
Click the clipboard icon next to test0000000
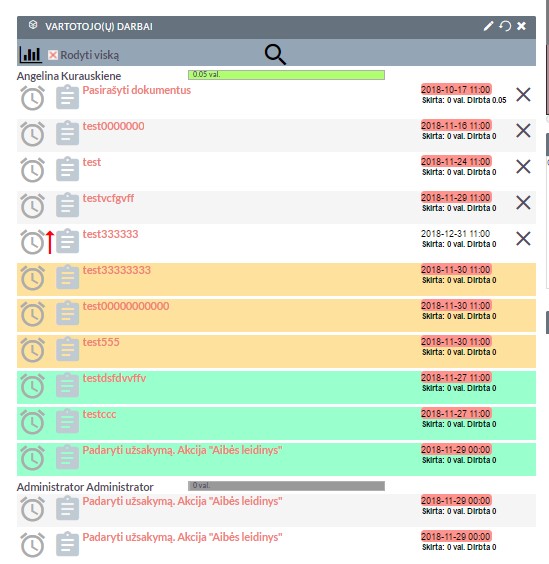[x=67, y=133]
